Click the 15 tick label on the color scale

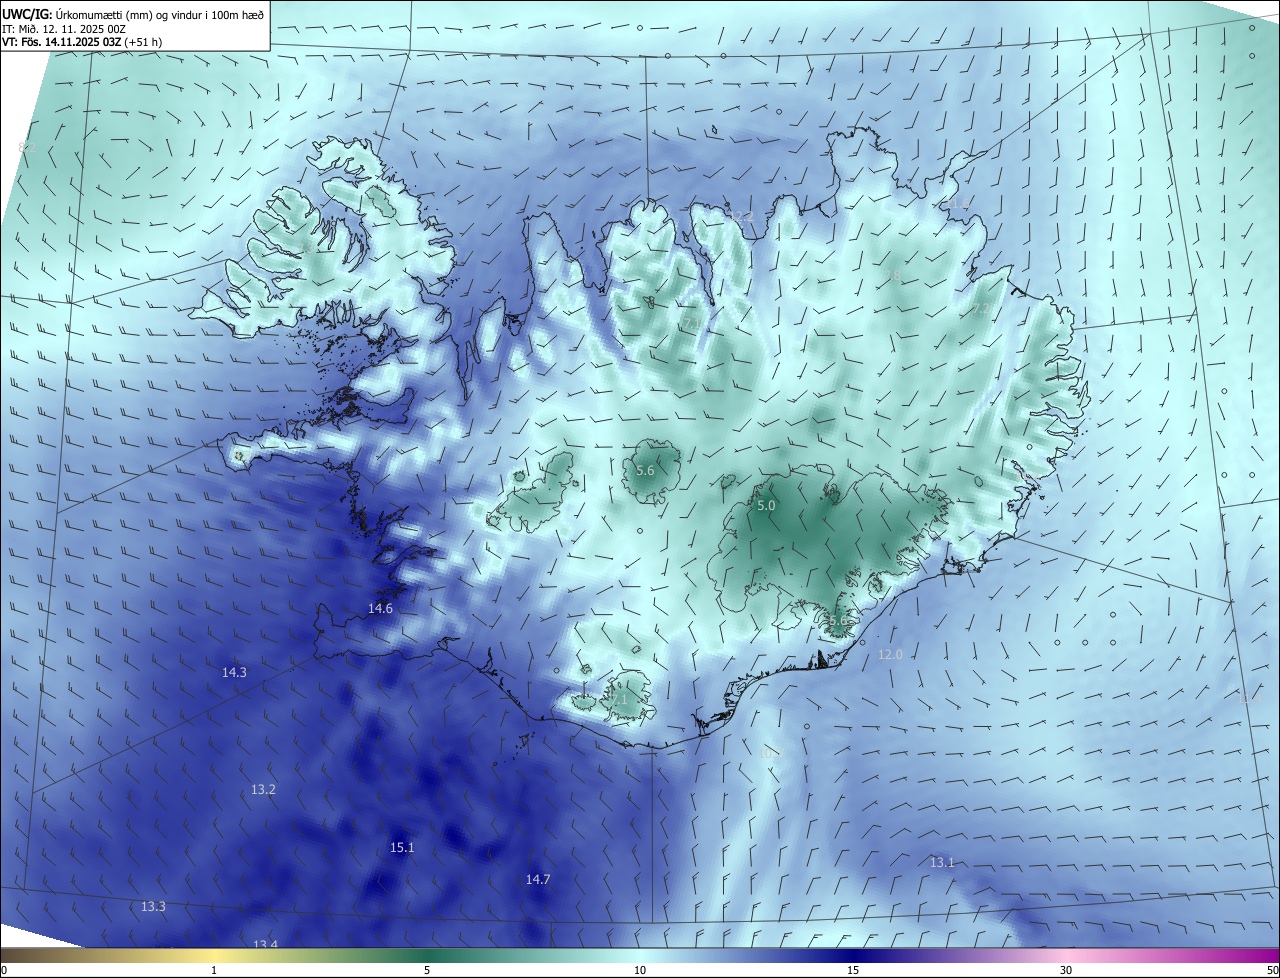pyautogui.click(x=853, y=971)
